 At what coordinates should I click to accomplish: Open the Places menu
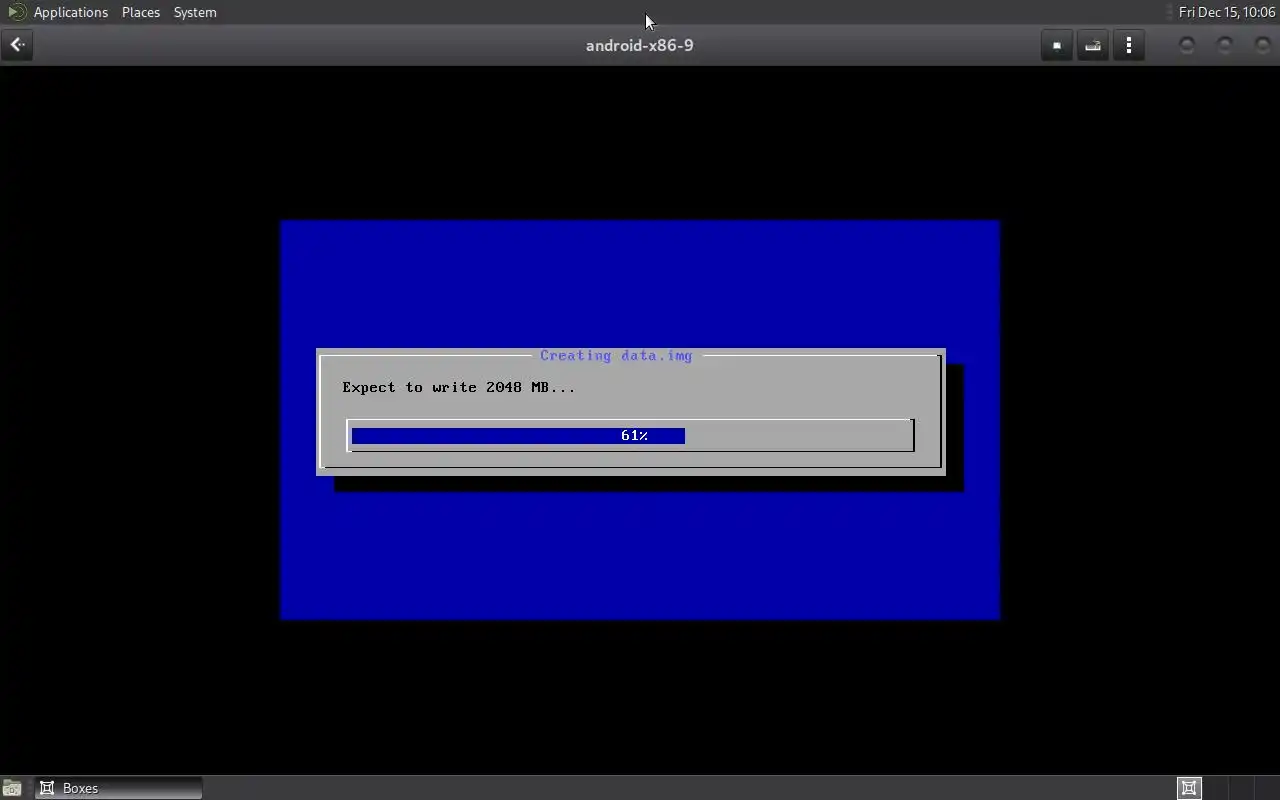click(141, 12)
